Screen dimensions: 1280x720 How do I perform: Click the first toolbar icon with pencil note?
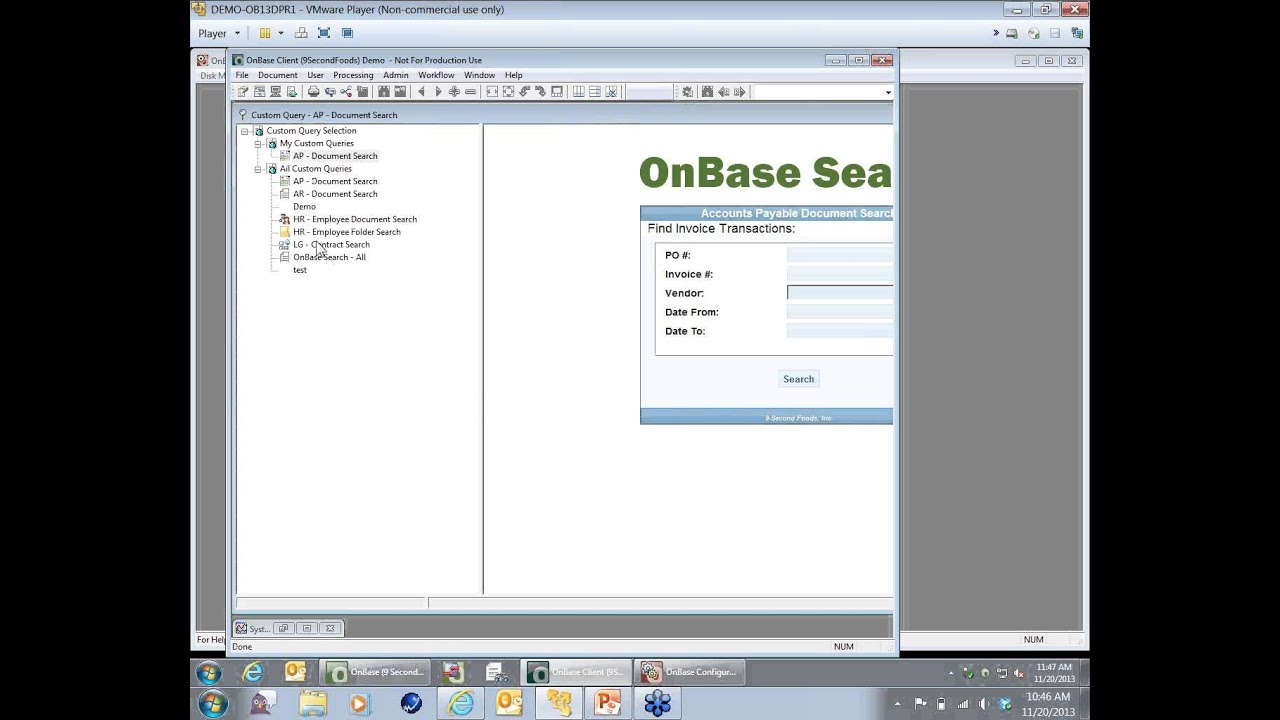pyautogui.click(x=242, y=92)
